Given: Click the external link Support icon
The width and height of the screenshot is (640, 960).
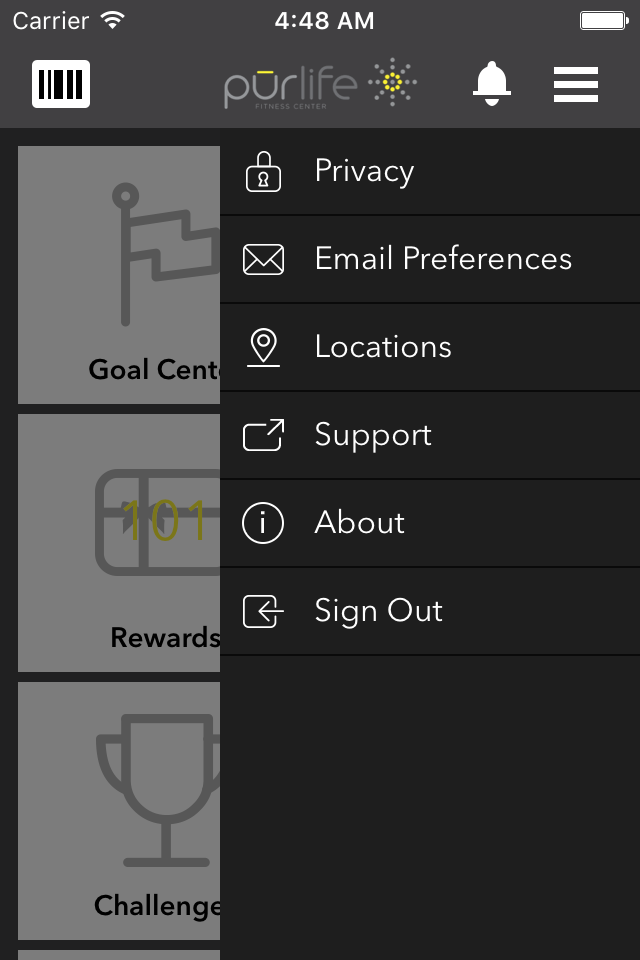Looking at the screenshot, I should (x=263, y=435).
